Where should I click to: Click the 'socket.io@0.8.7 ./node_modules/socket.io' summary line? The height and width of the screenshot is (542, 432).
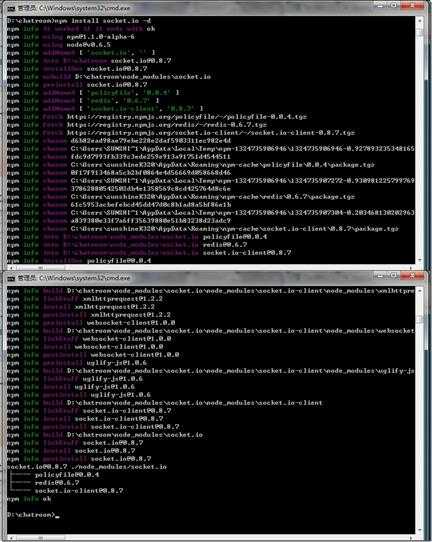[x=87, y=467]
